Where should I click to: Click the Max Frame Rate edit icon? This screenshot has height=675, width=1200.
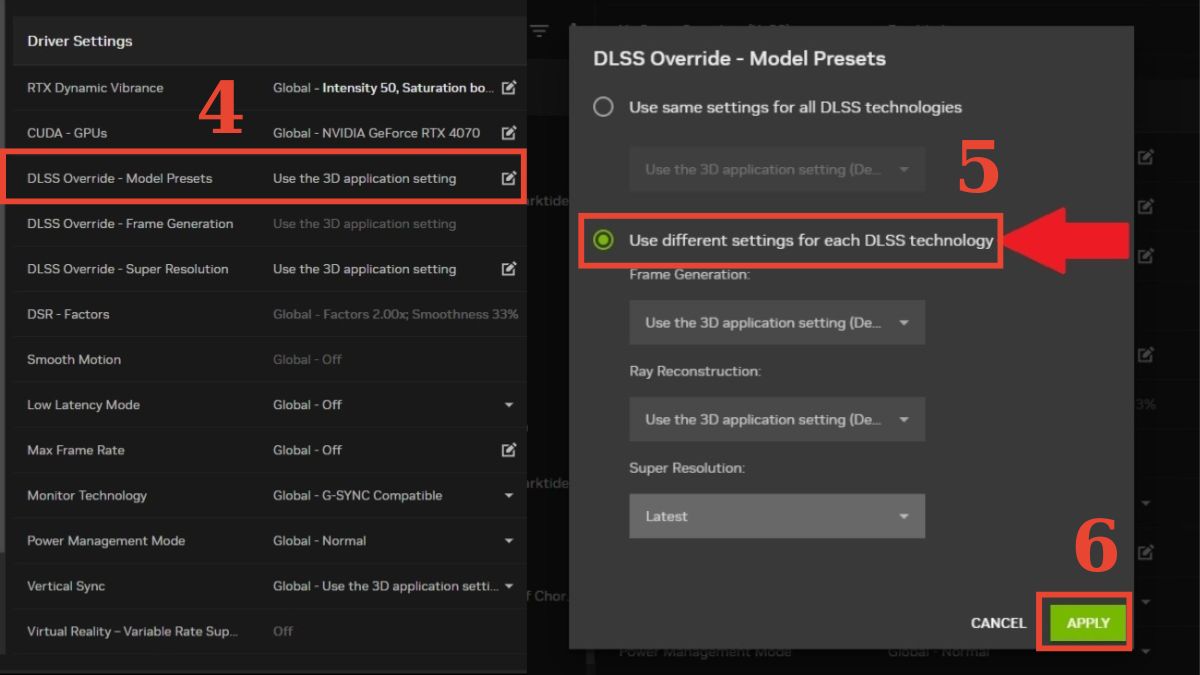pos(509,450)
